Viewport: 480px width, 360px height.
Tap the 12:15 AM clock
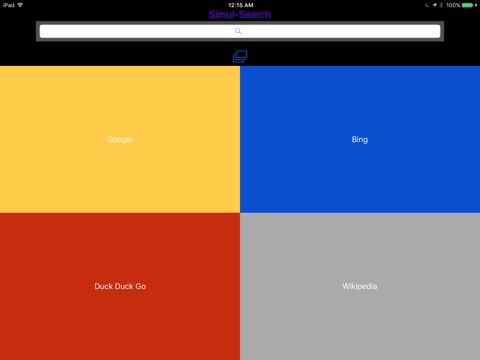241,5
